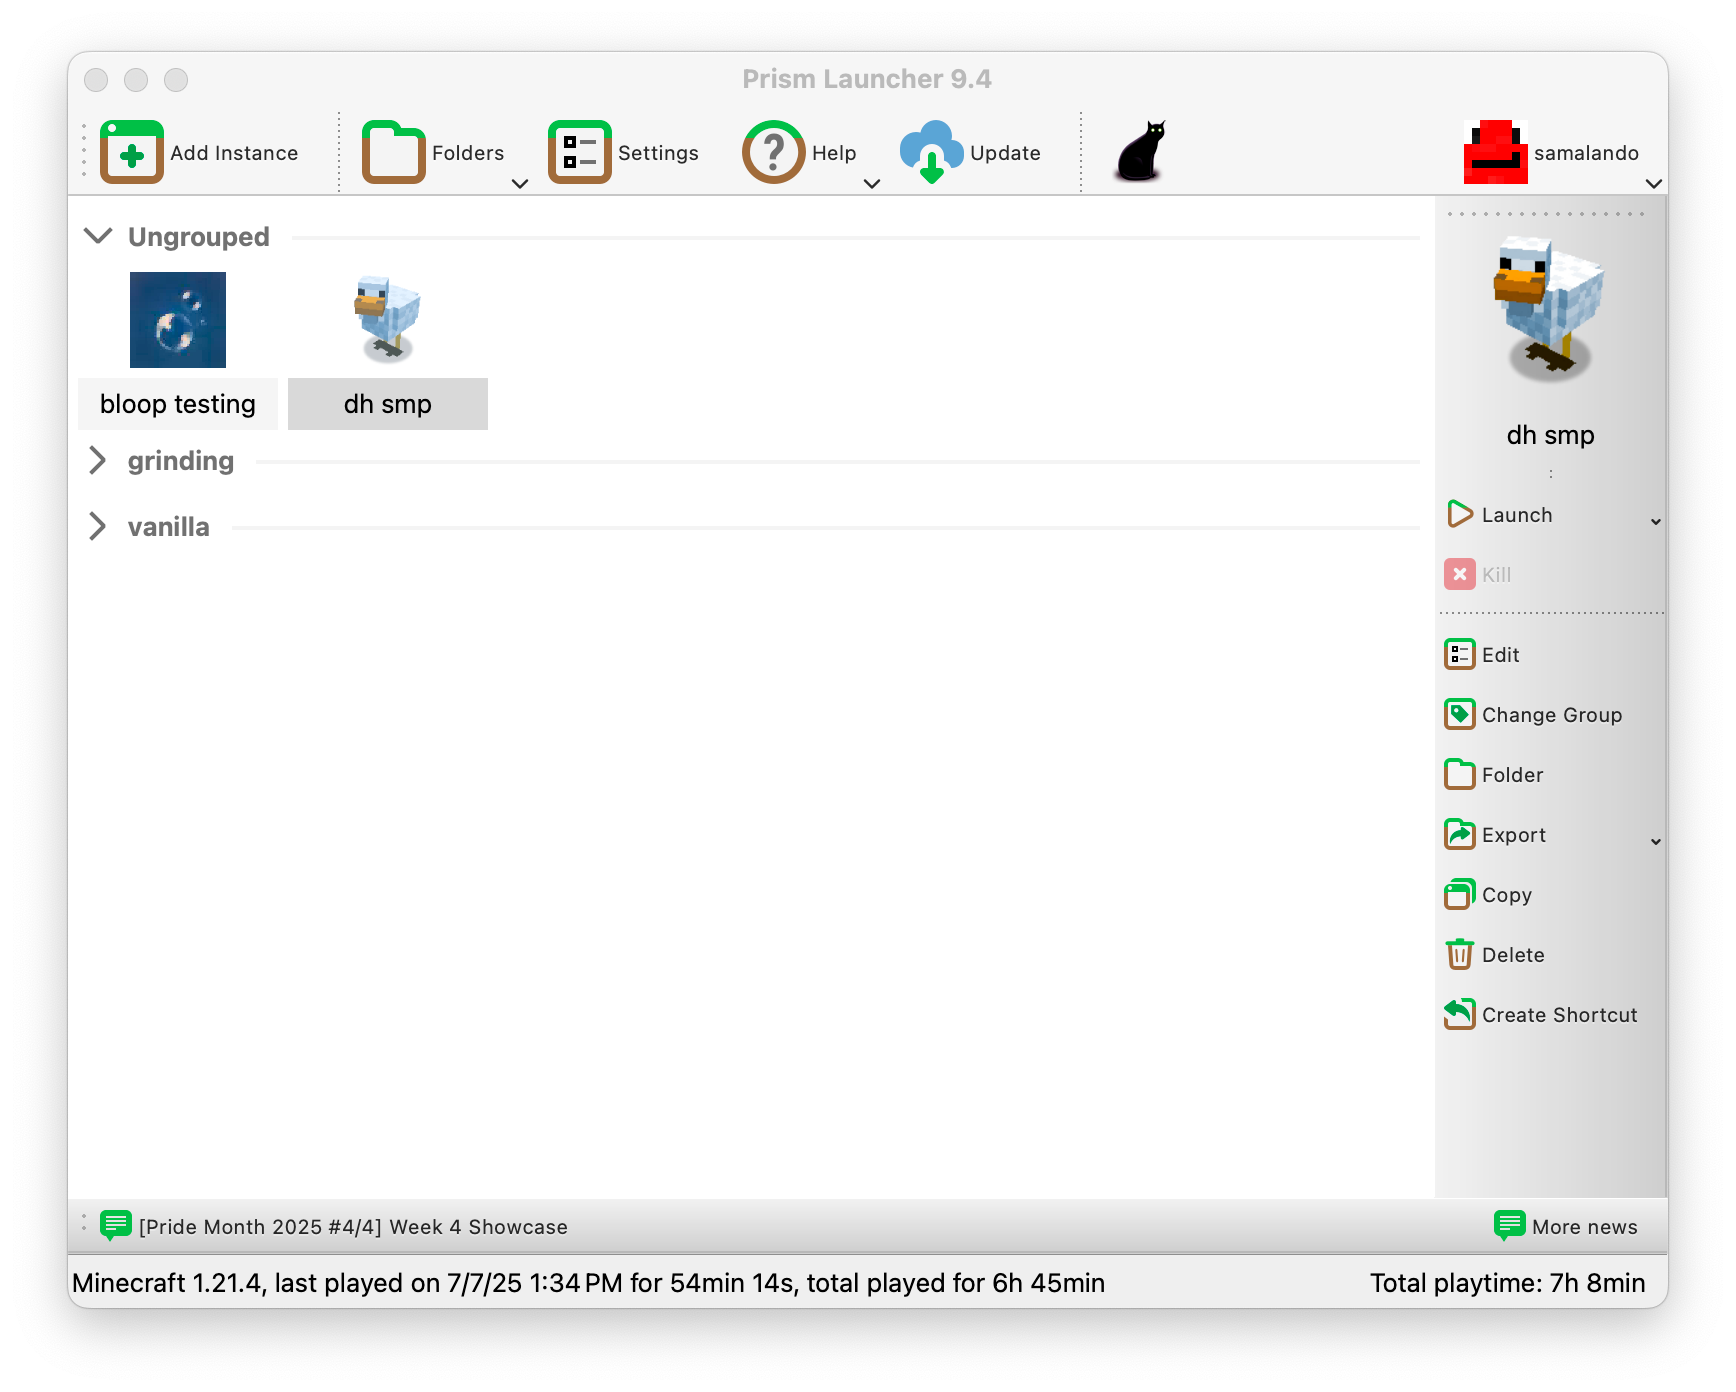Expand the grinding group
Screen dimensions: 1736x1392
click(97, 460)
